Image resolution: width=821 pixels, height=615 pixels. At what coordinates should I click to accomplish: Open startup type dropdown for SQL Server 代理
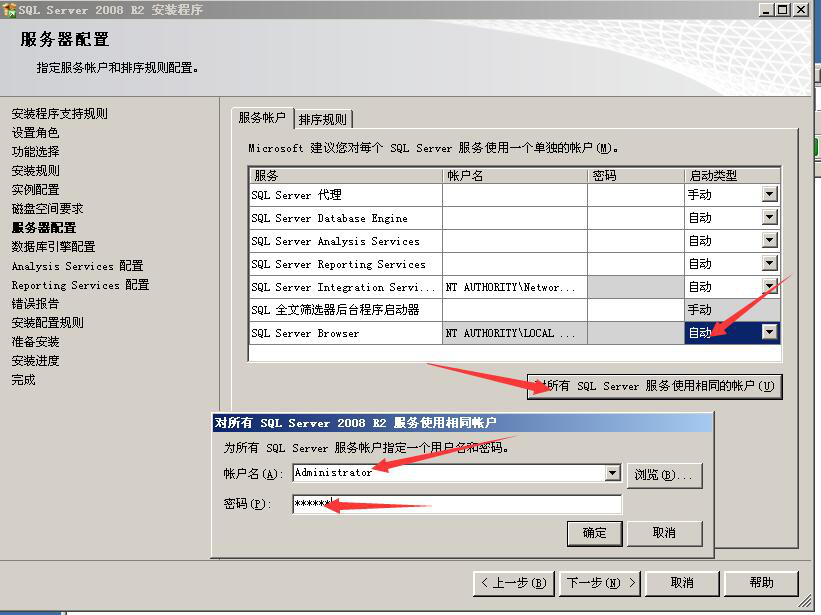[x=769, y=194]
